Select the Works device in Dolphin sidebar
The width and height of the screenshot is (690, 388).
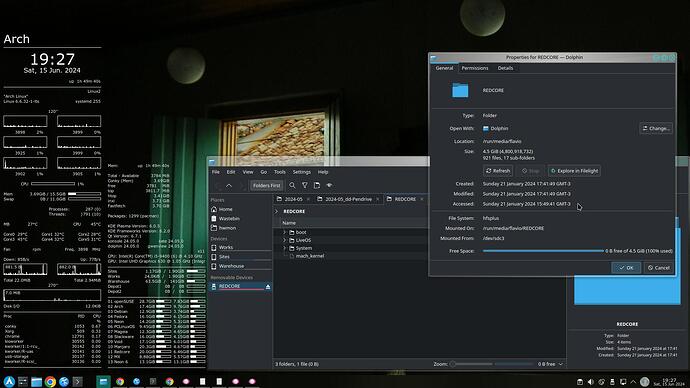240,247
